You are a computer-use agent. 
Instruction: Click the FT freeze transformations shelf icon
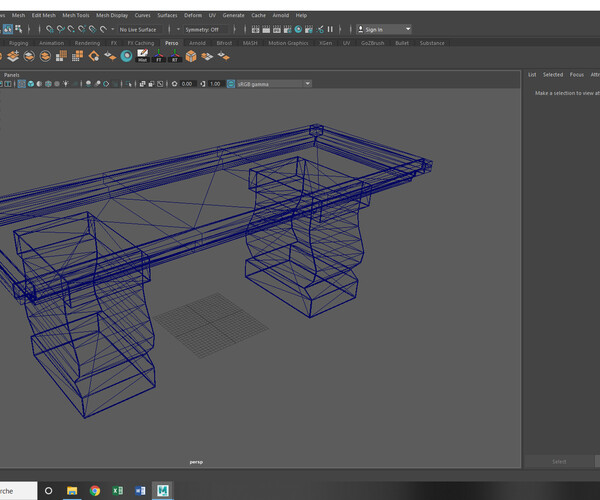click(159, 57)
